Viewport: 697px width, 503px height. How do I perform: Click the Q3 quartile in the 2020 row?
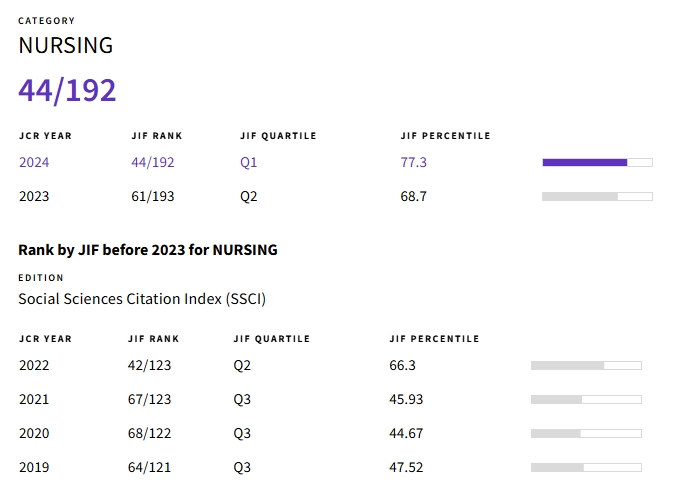point(242,433)
